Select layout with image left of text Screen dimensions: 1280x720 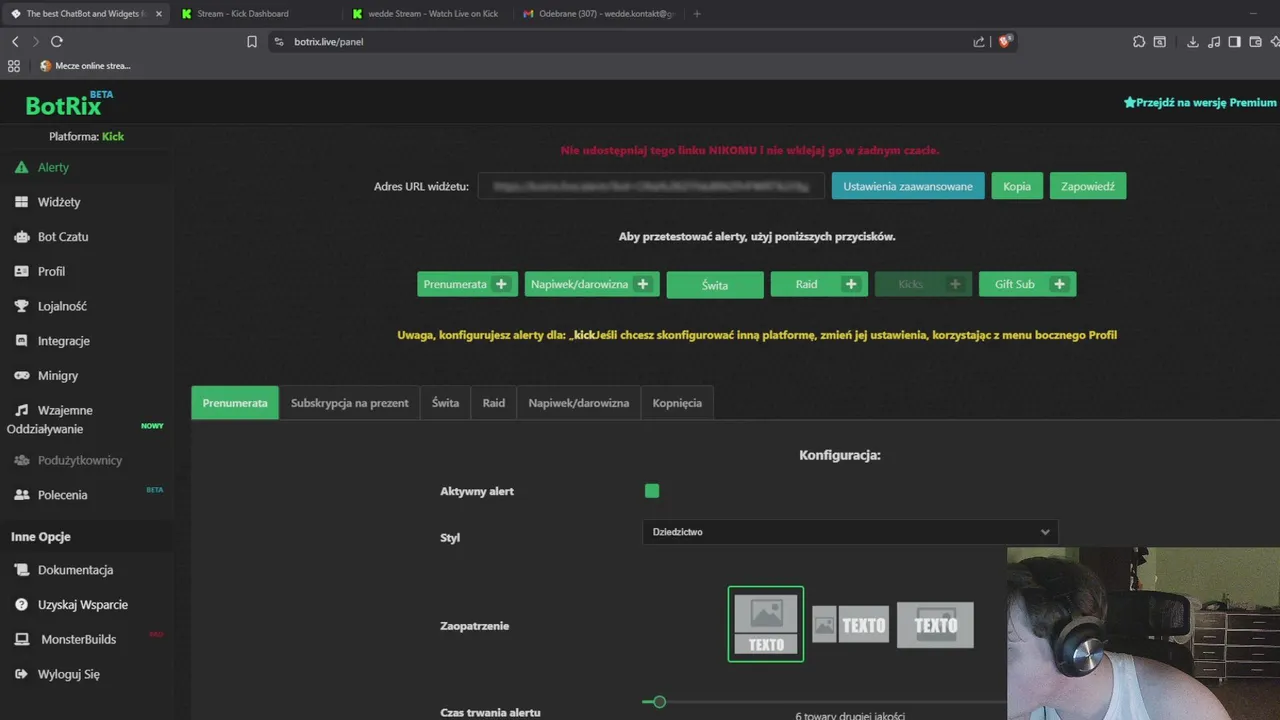point(850,625)
